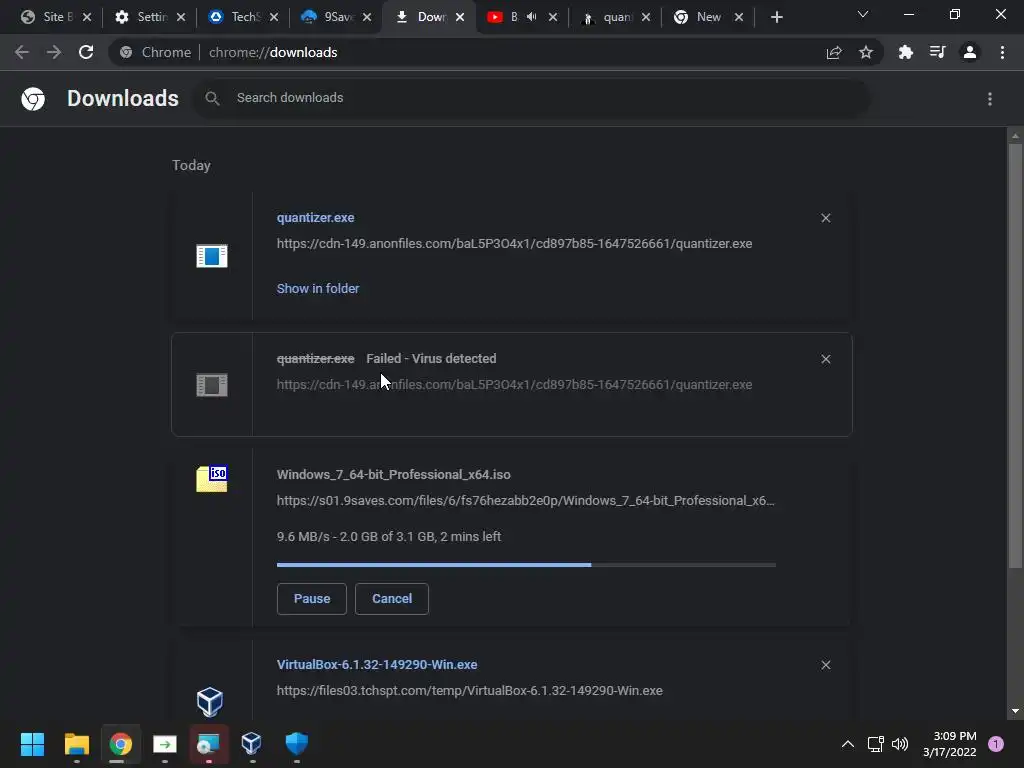Open the VirtualBox taskbar icon
The height and width of the screenshot is (768, 1024).
251,744
